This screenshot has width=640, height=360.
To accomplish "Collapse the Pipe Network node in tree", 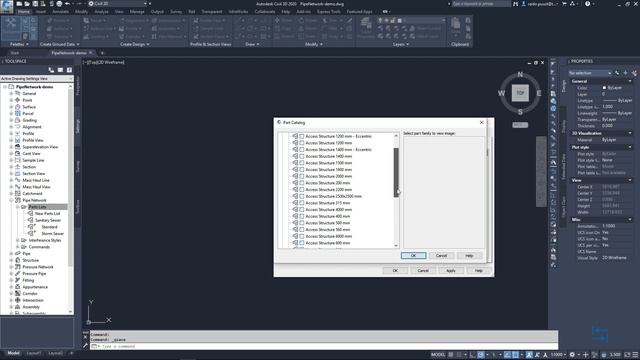I will (11, 200).
